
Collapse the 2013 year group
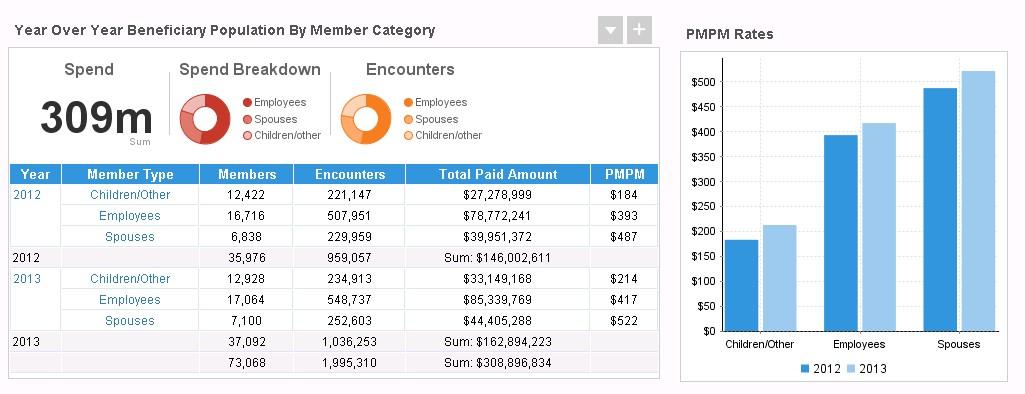[x=27, y=279]
